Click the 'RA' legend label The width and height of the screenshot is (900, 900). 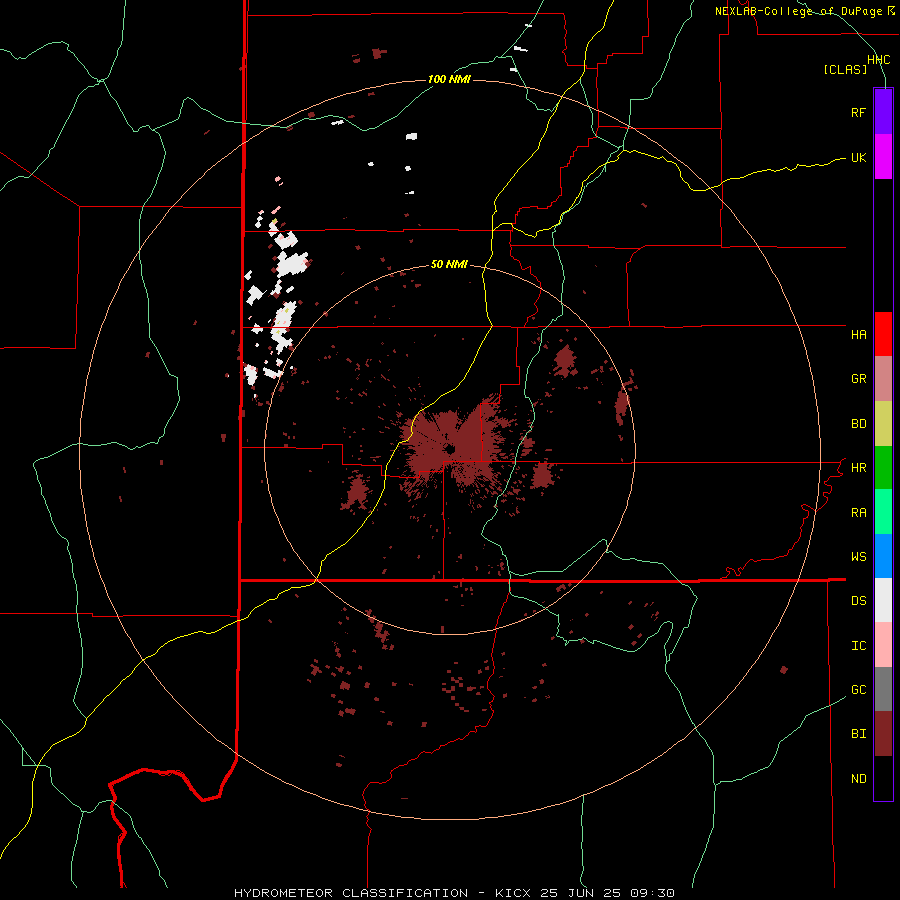click(x=858, y=513)
